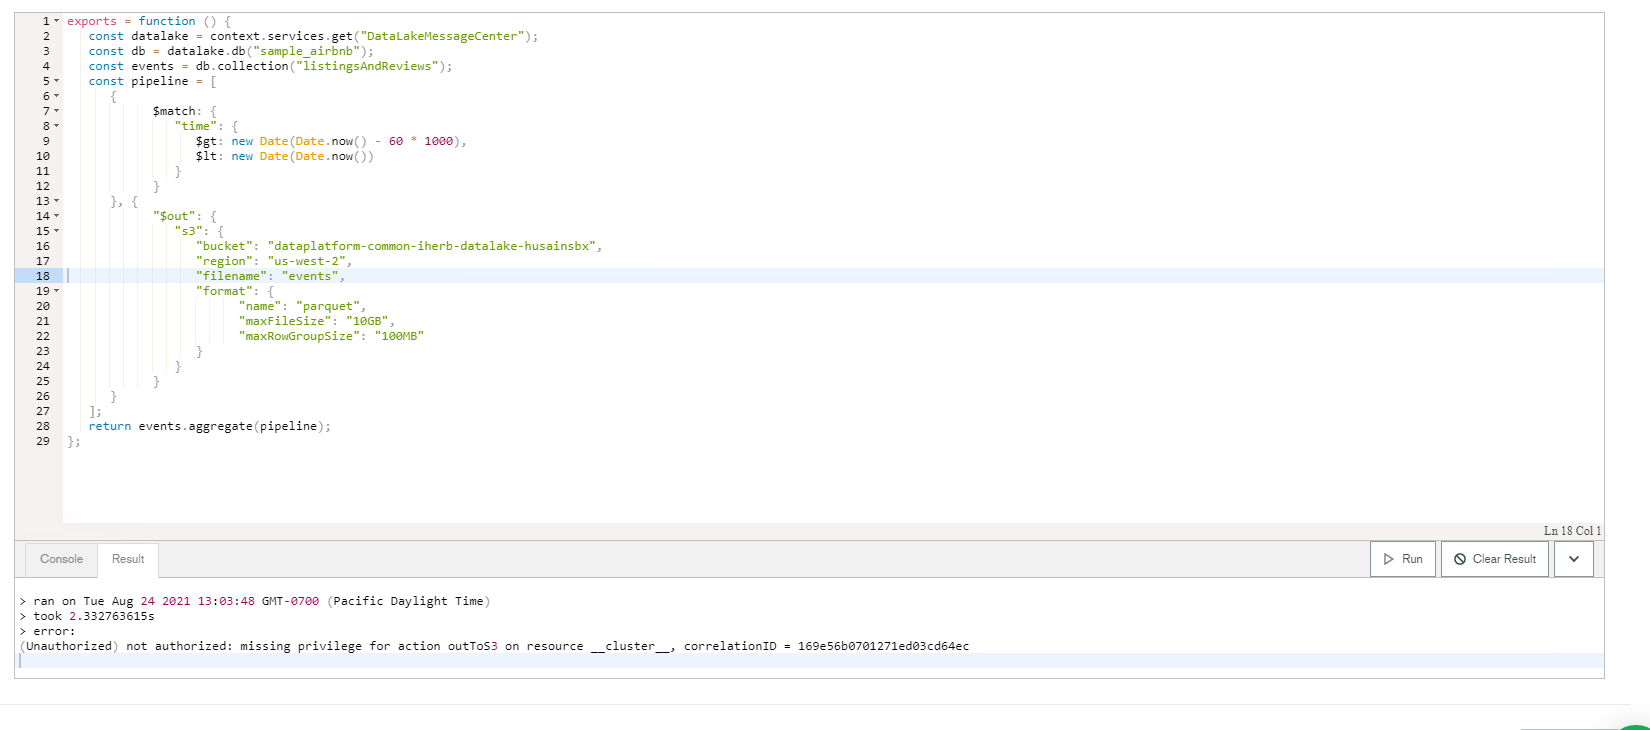This screenshot has height=730, width=1650.
Task: Click the "maxFileSize" line in the editor
Action: [317, 321]
